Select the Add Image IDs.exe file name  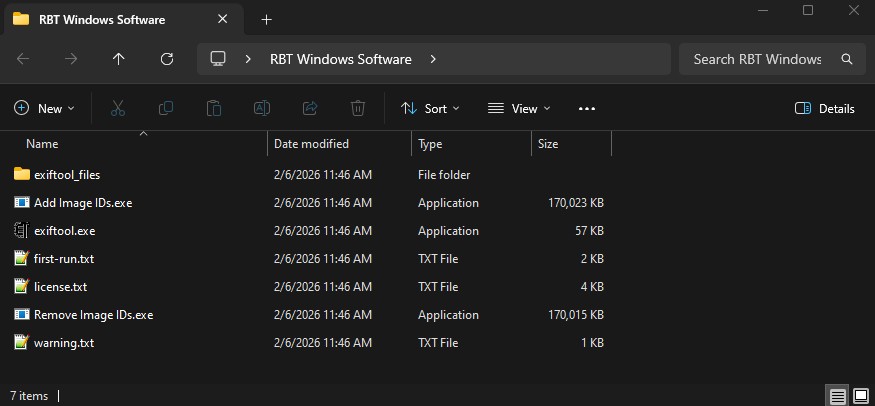(83, 203)
